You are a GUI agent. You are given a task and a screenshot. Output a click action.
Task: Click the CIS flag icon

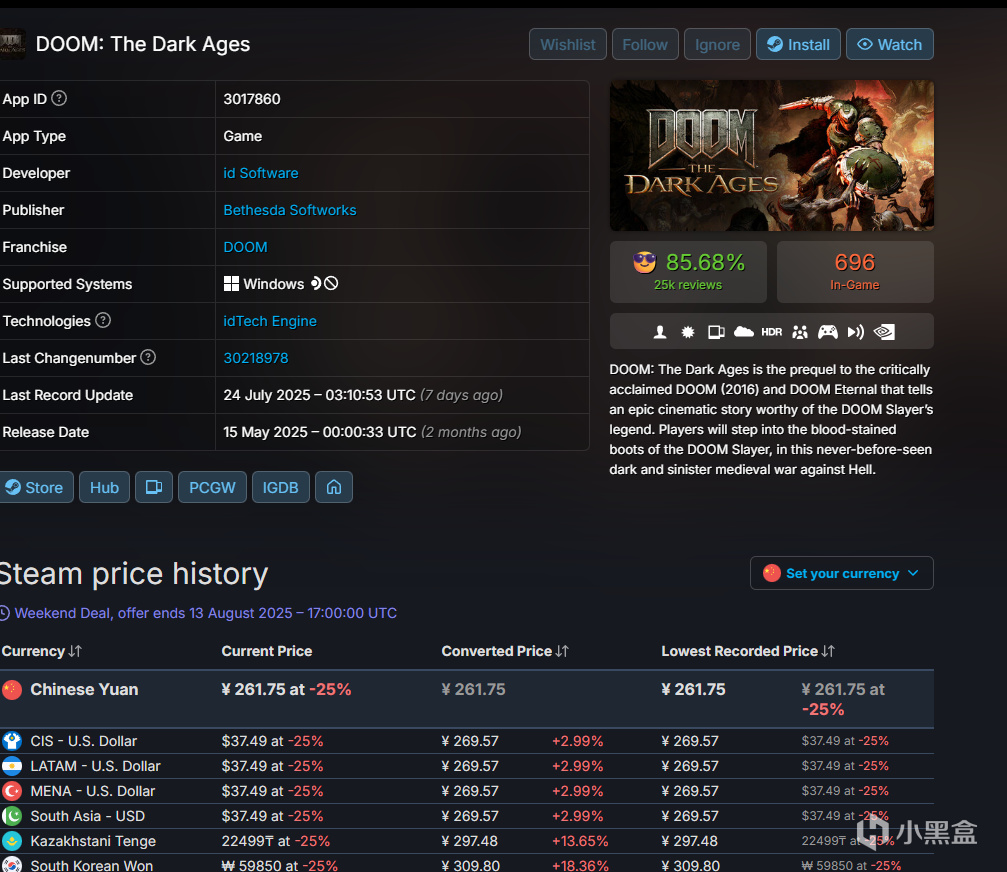pos(11,741)
